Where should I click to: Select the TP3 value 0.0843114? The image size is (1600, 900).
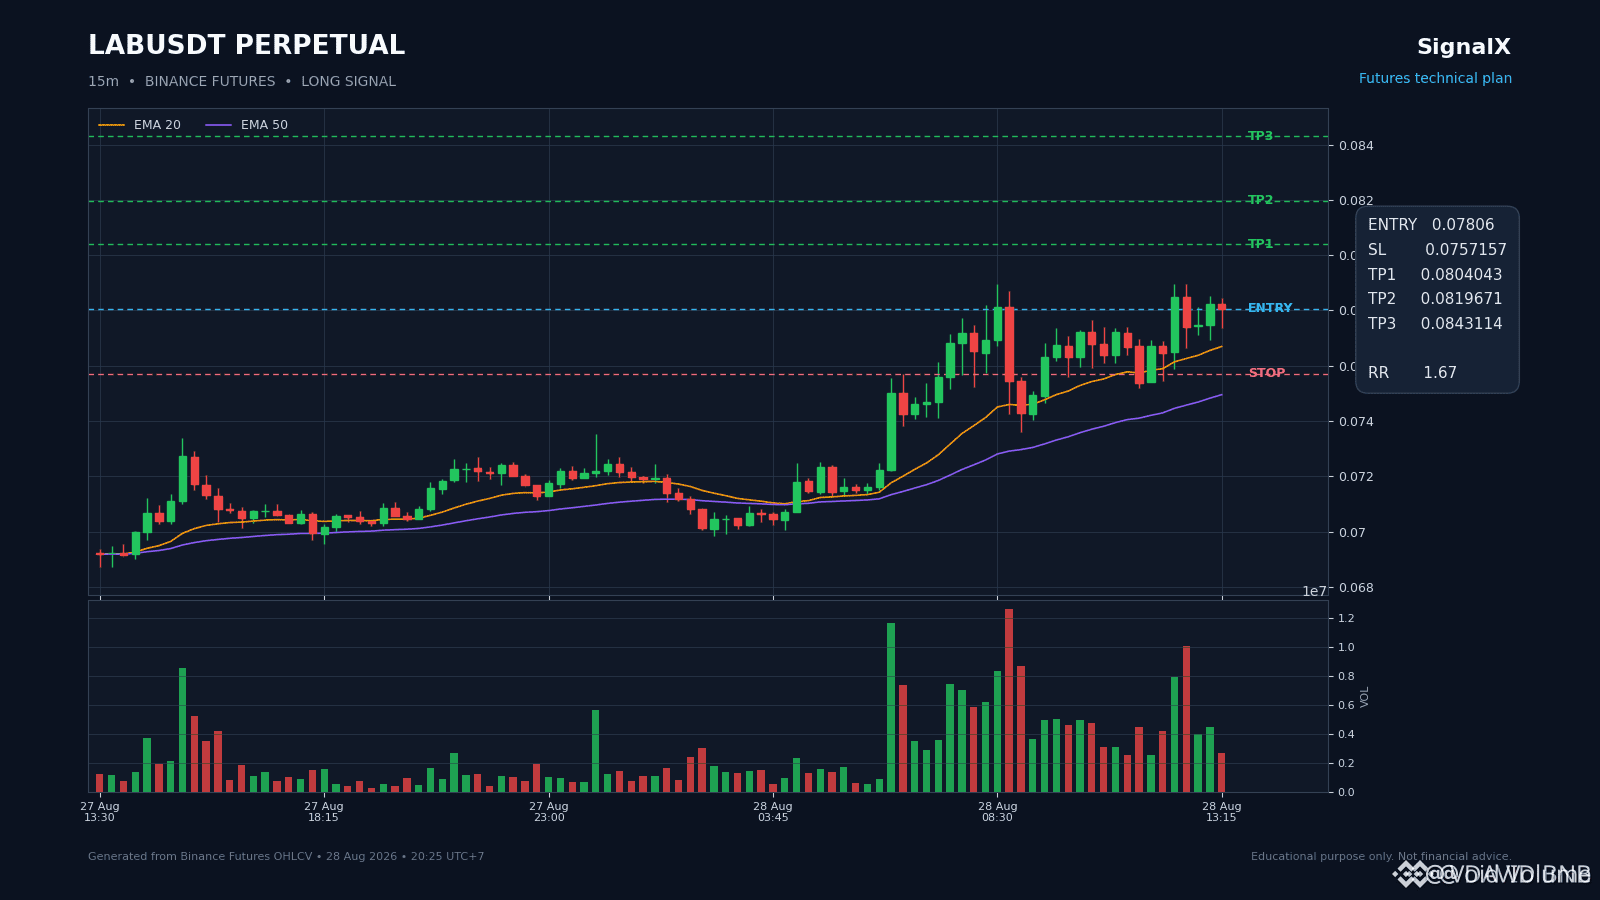point(1461,324)
